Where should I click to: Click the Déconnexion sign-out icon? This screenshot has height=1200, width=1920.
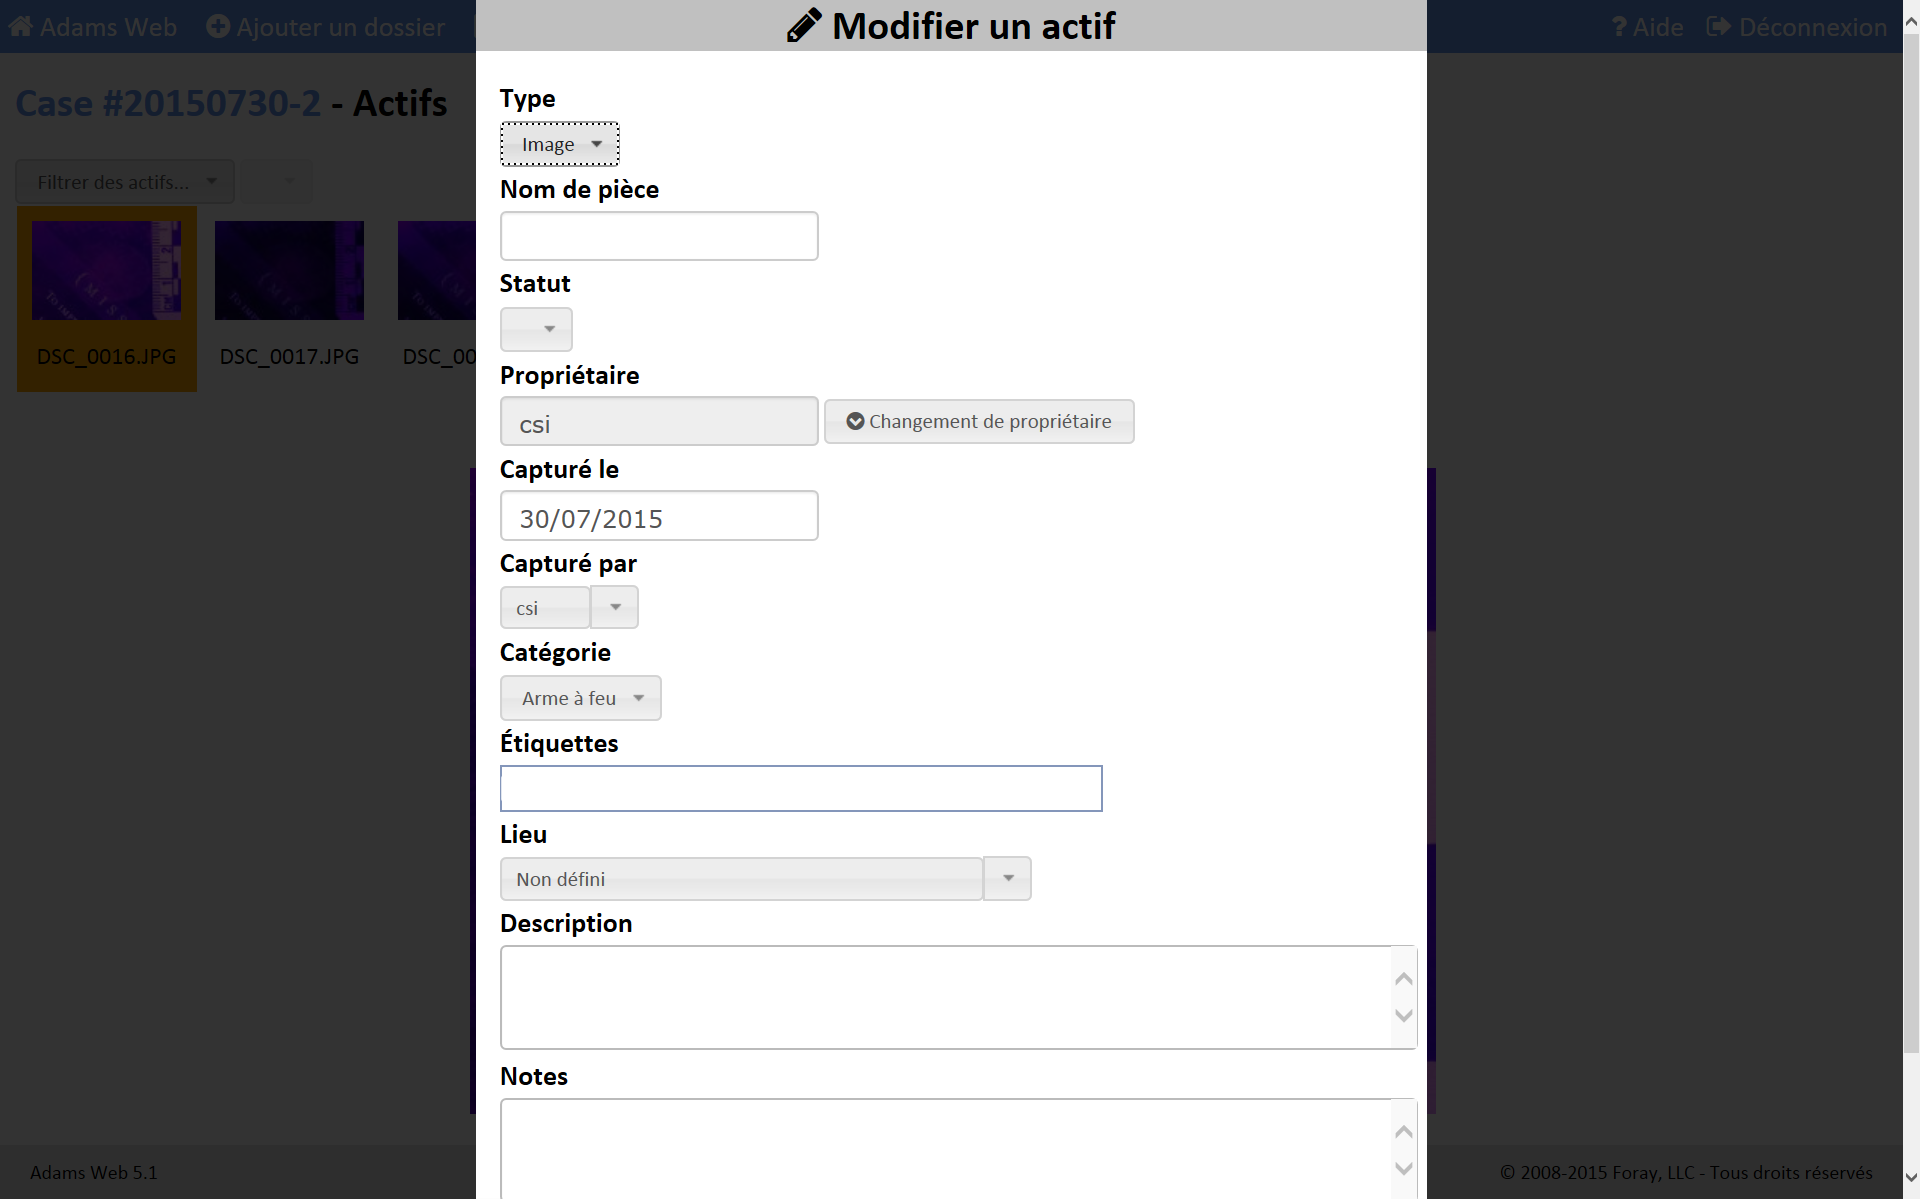click(x=1718, y=27)
